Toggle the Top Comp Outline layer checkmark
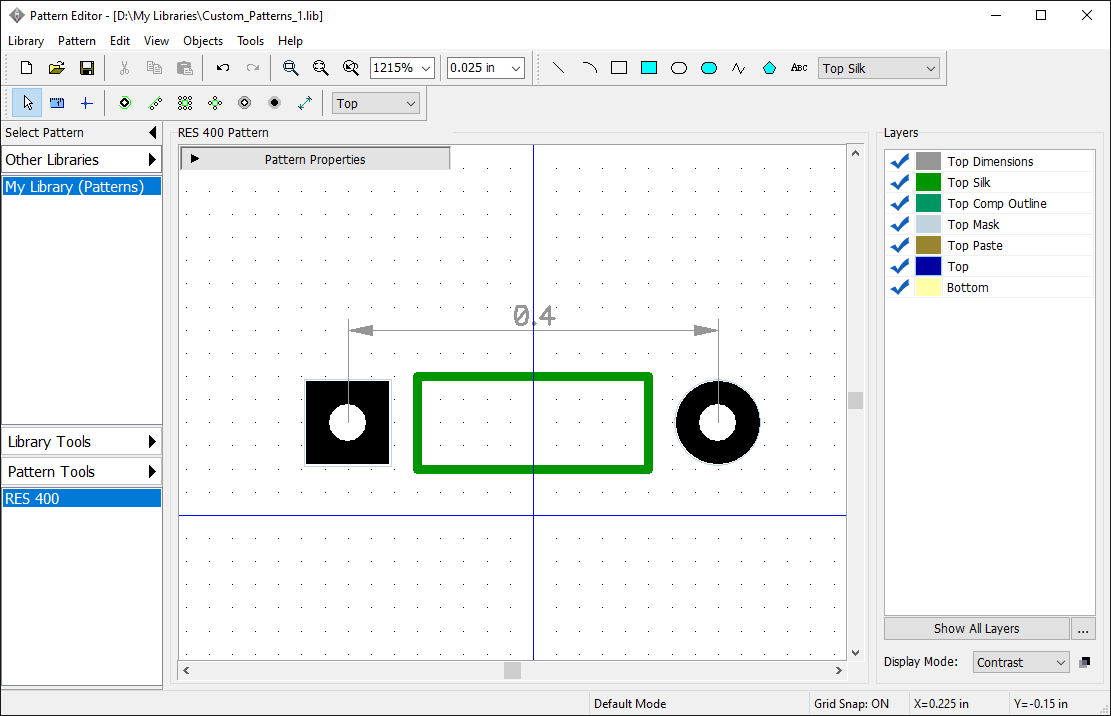The width and height of the screenshot is (1111, 716). 900,204
